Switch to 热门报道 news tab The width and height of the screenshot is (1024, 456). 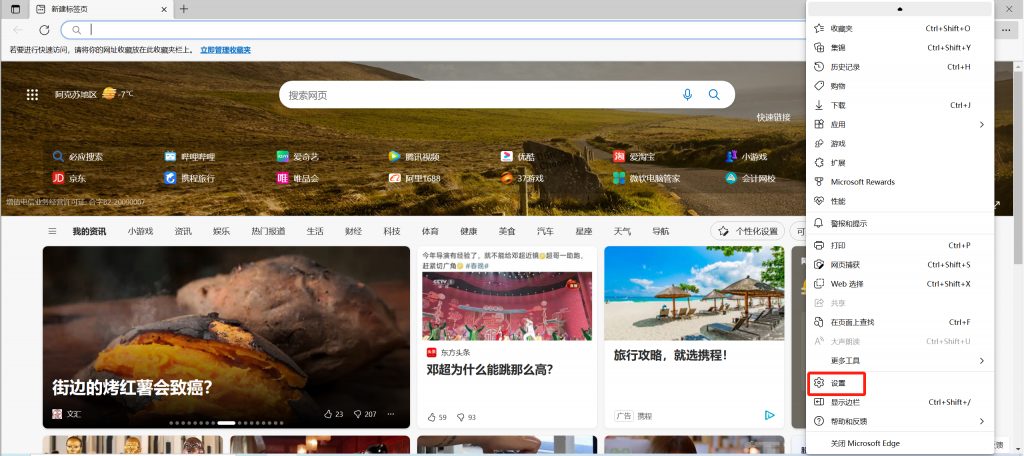pos(268,231)
